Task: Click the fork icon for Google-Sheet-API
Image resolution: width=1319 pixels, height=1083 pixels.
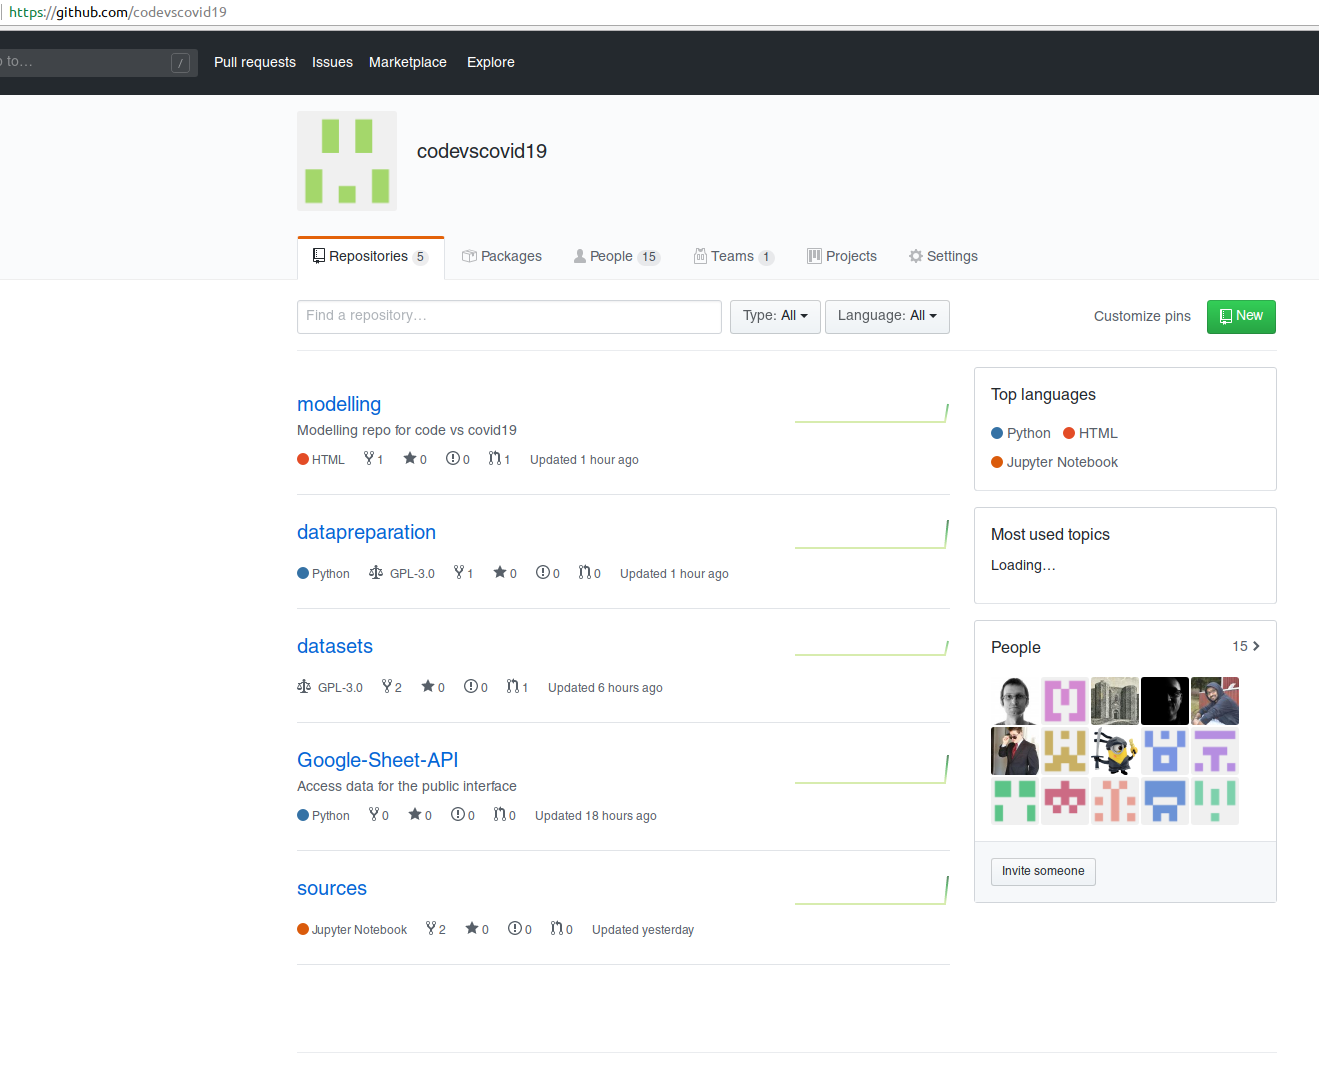Action: [374, 814]
